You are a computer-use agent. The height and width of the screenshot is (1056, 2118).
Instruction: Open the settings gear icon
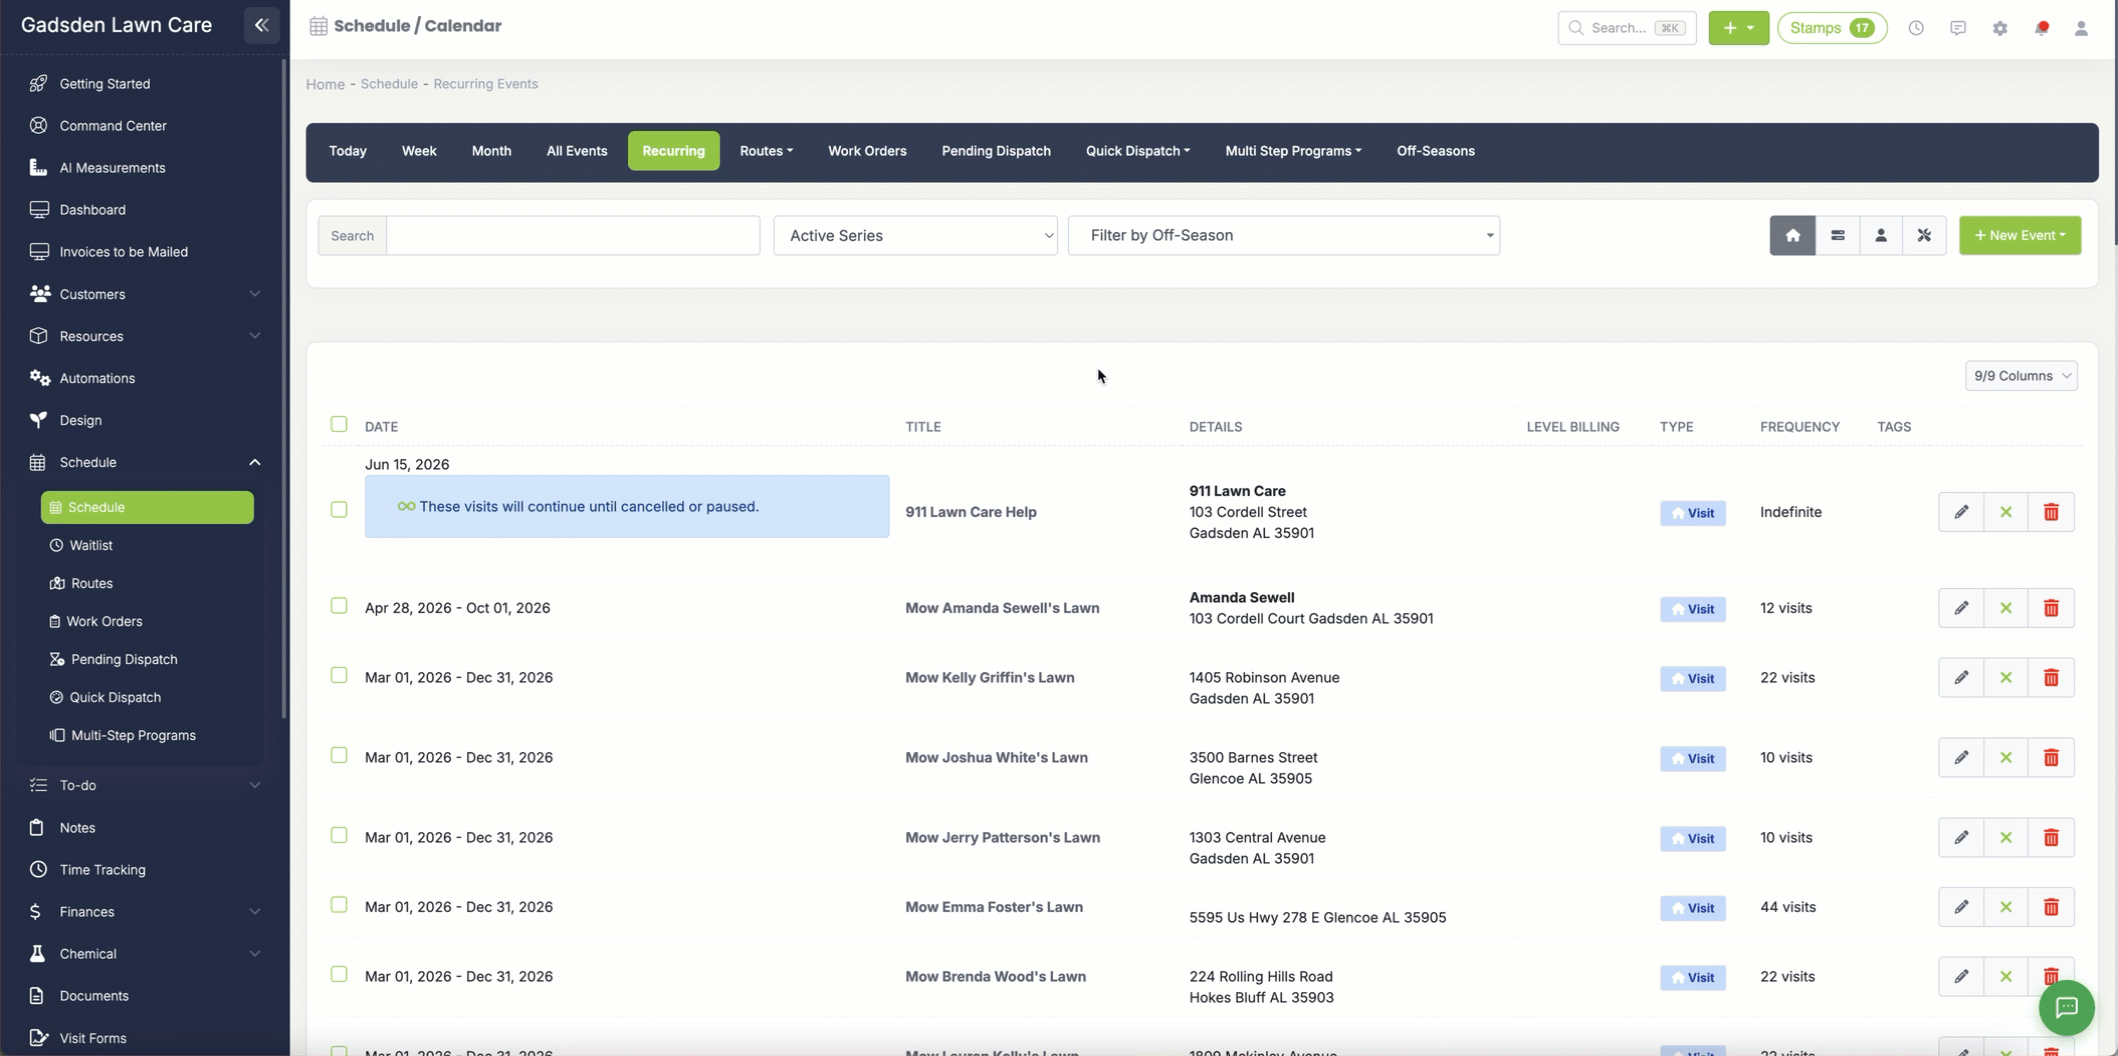point(1999,28)
